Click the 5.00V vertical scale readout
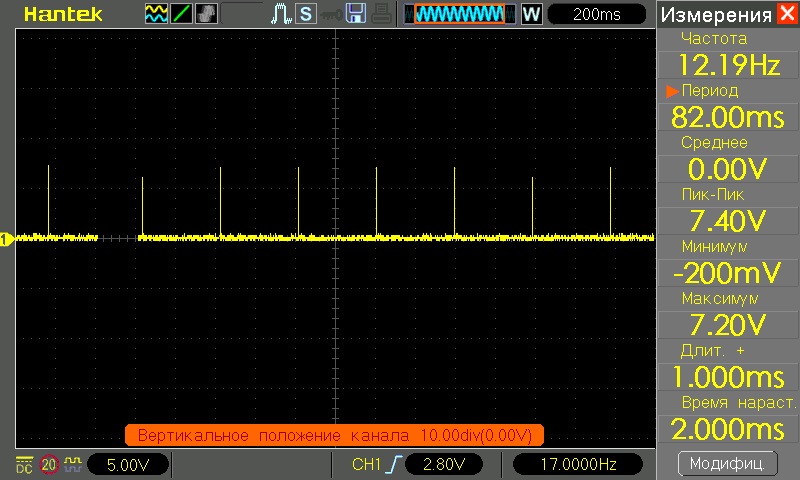Image resolution: width=800 pixels, height=480 pixels. tap(128, 465)
